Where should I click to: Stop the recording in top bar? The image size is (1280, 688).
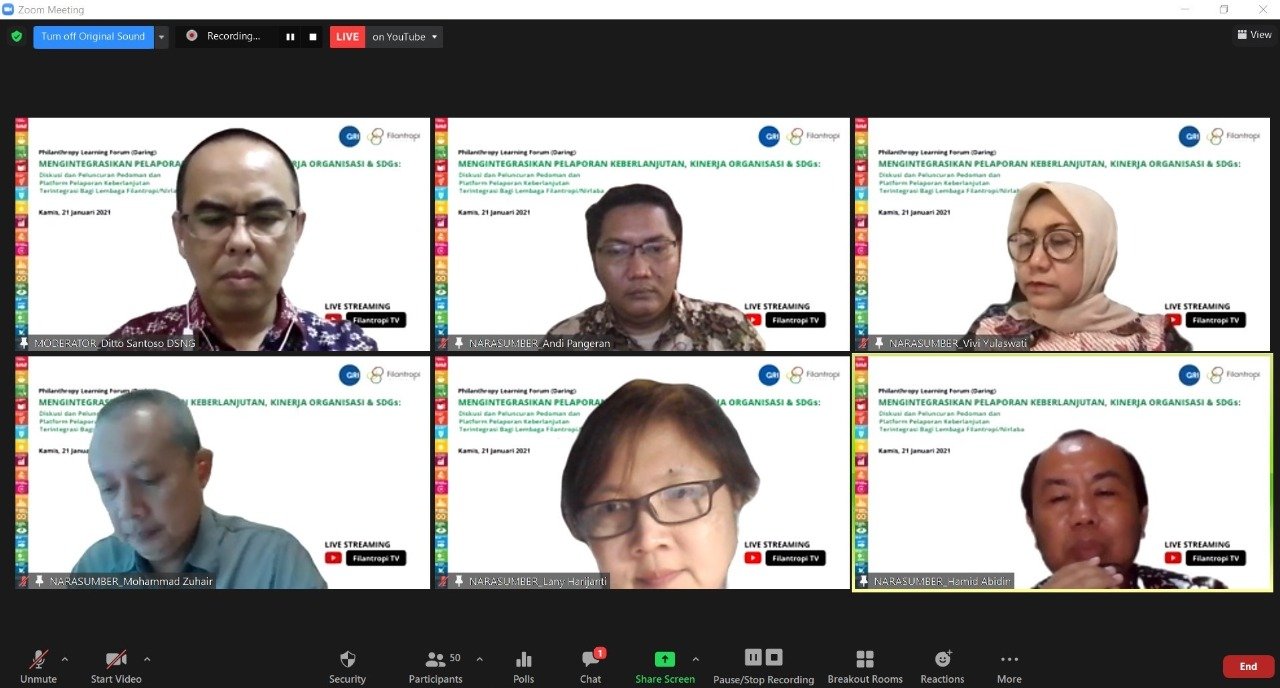point(312,37)
